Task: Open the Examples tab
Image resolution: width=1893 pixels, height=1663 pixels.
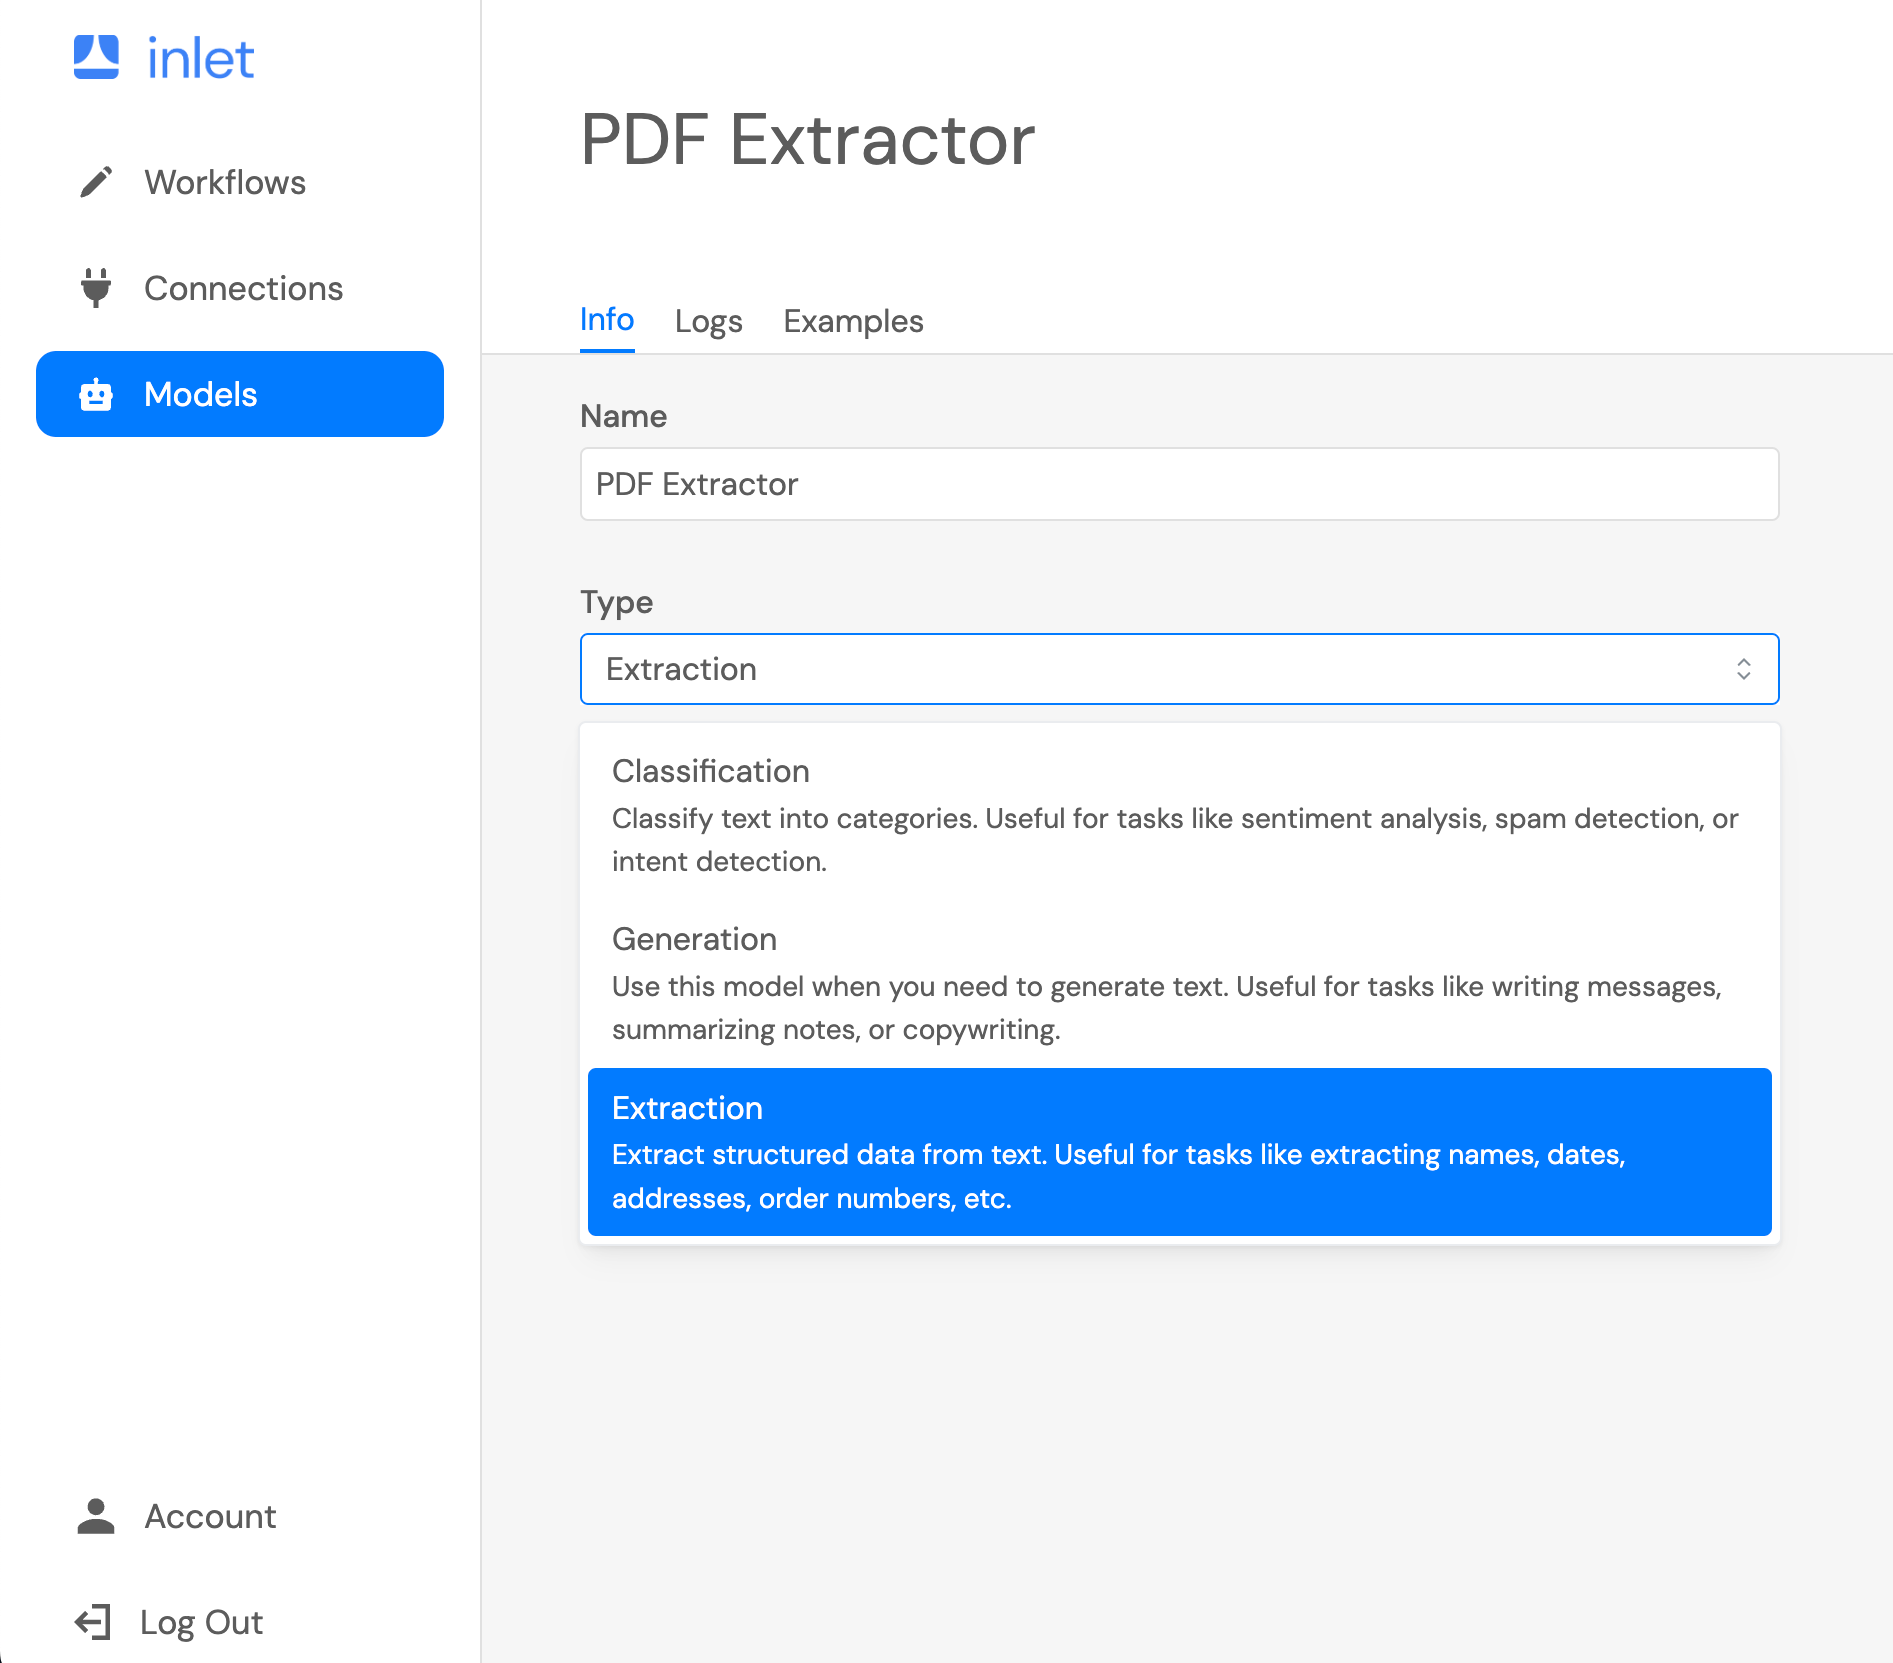Action: (852, 321)
